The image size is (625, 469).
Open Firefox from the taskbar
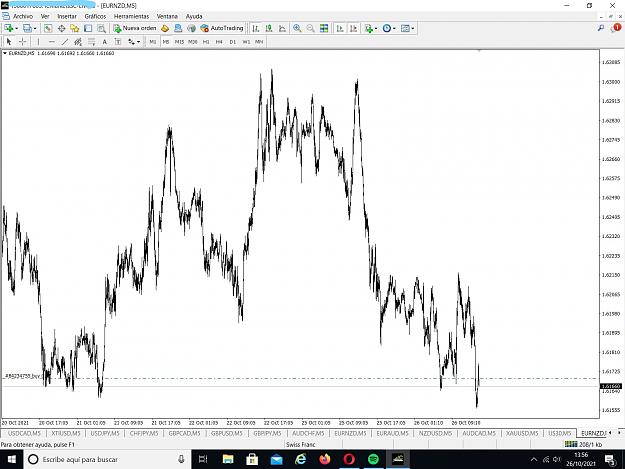[x=325, y=459]
